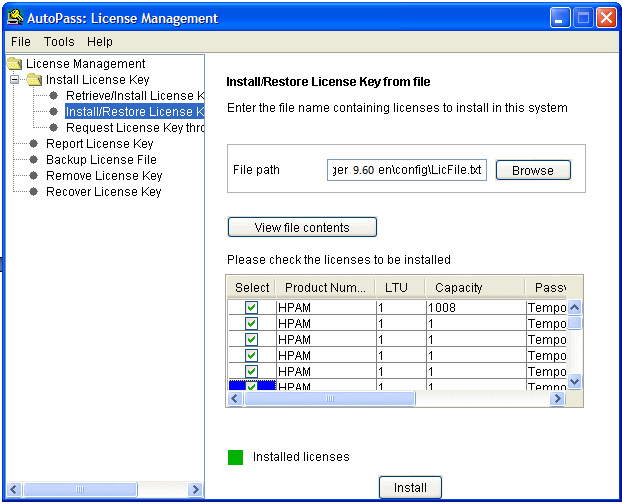Toggle checkbox in fifth HPAM license row

tap(251, 372)
